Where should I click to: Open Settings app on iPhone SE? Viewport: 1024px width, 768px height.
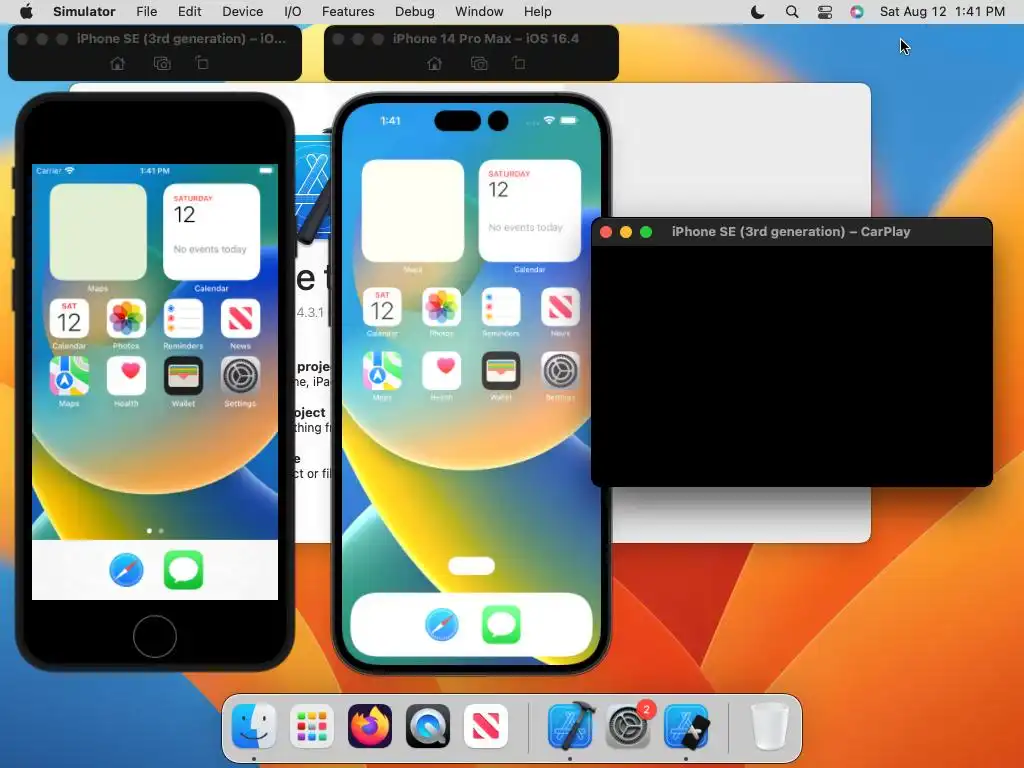pos(240,376)
